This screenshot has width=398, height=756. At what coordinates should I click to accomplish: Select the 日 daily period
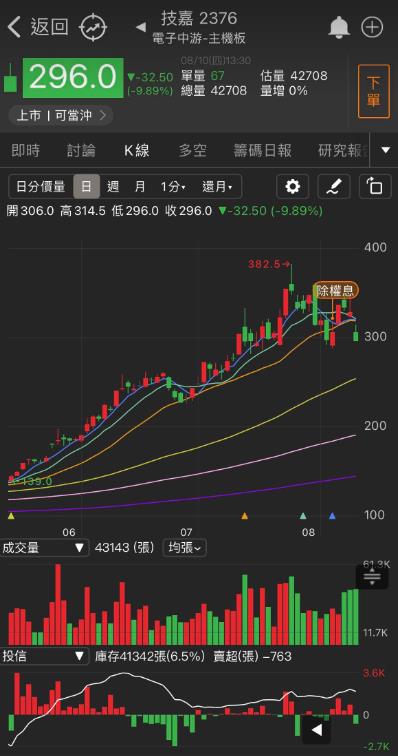click(86, 187)
